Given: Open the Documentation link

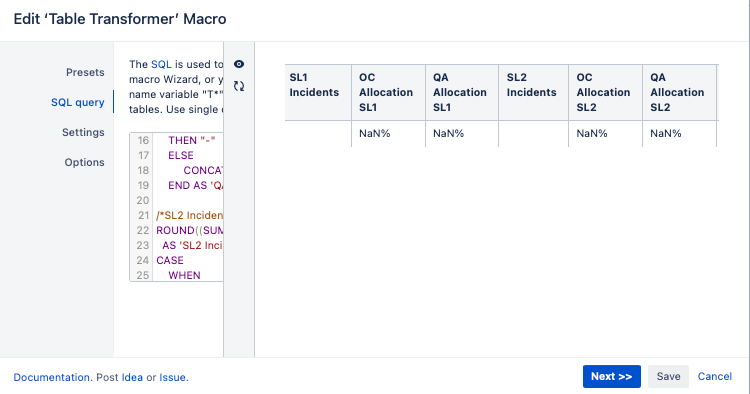Looking at the screenshot, I should pyautogui.click(x=51, y=377).
